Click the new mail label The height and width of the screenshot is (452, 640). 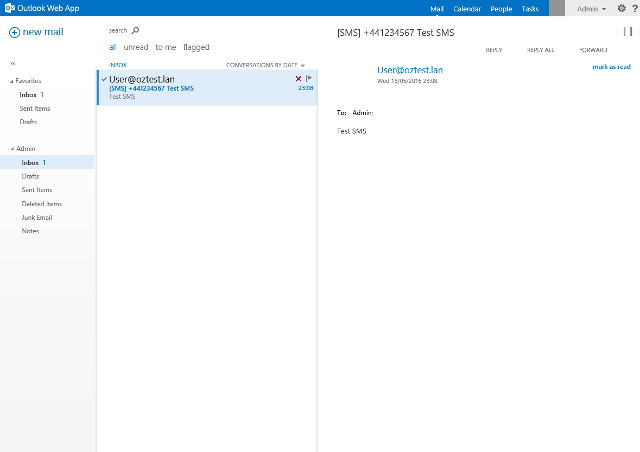point(43,32)
